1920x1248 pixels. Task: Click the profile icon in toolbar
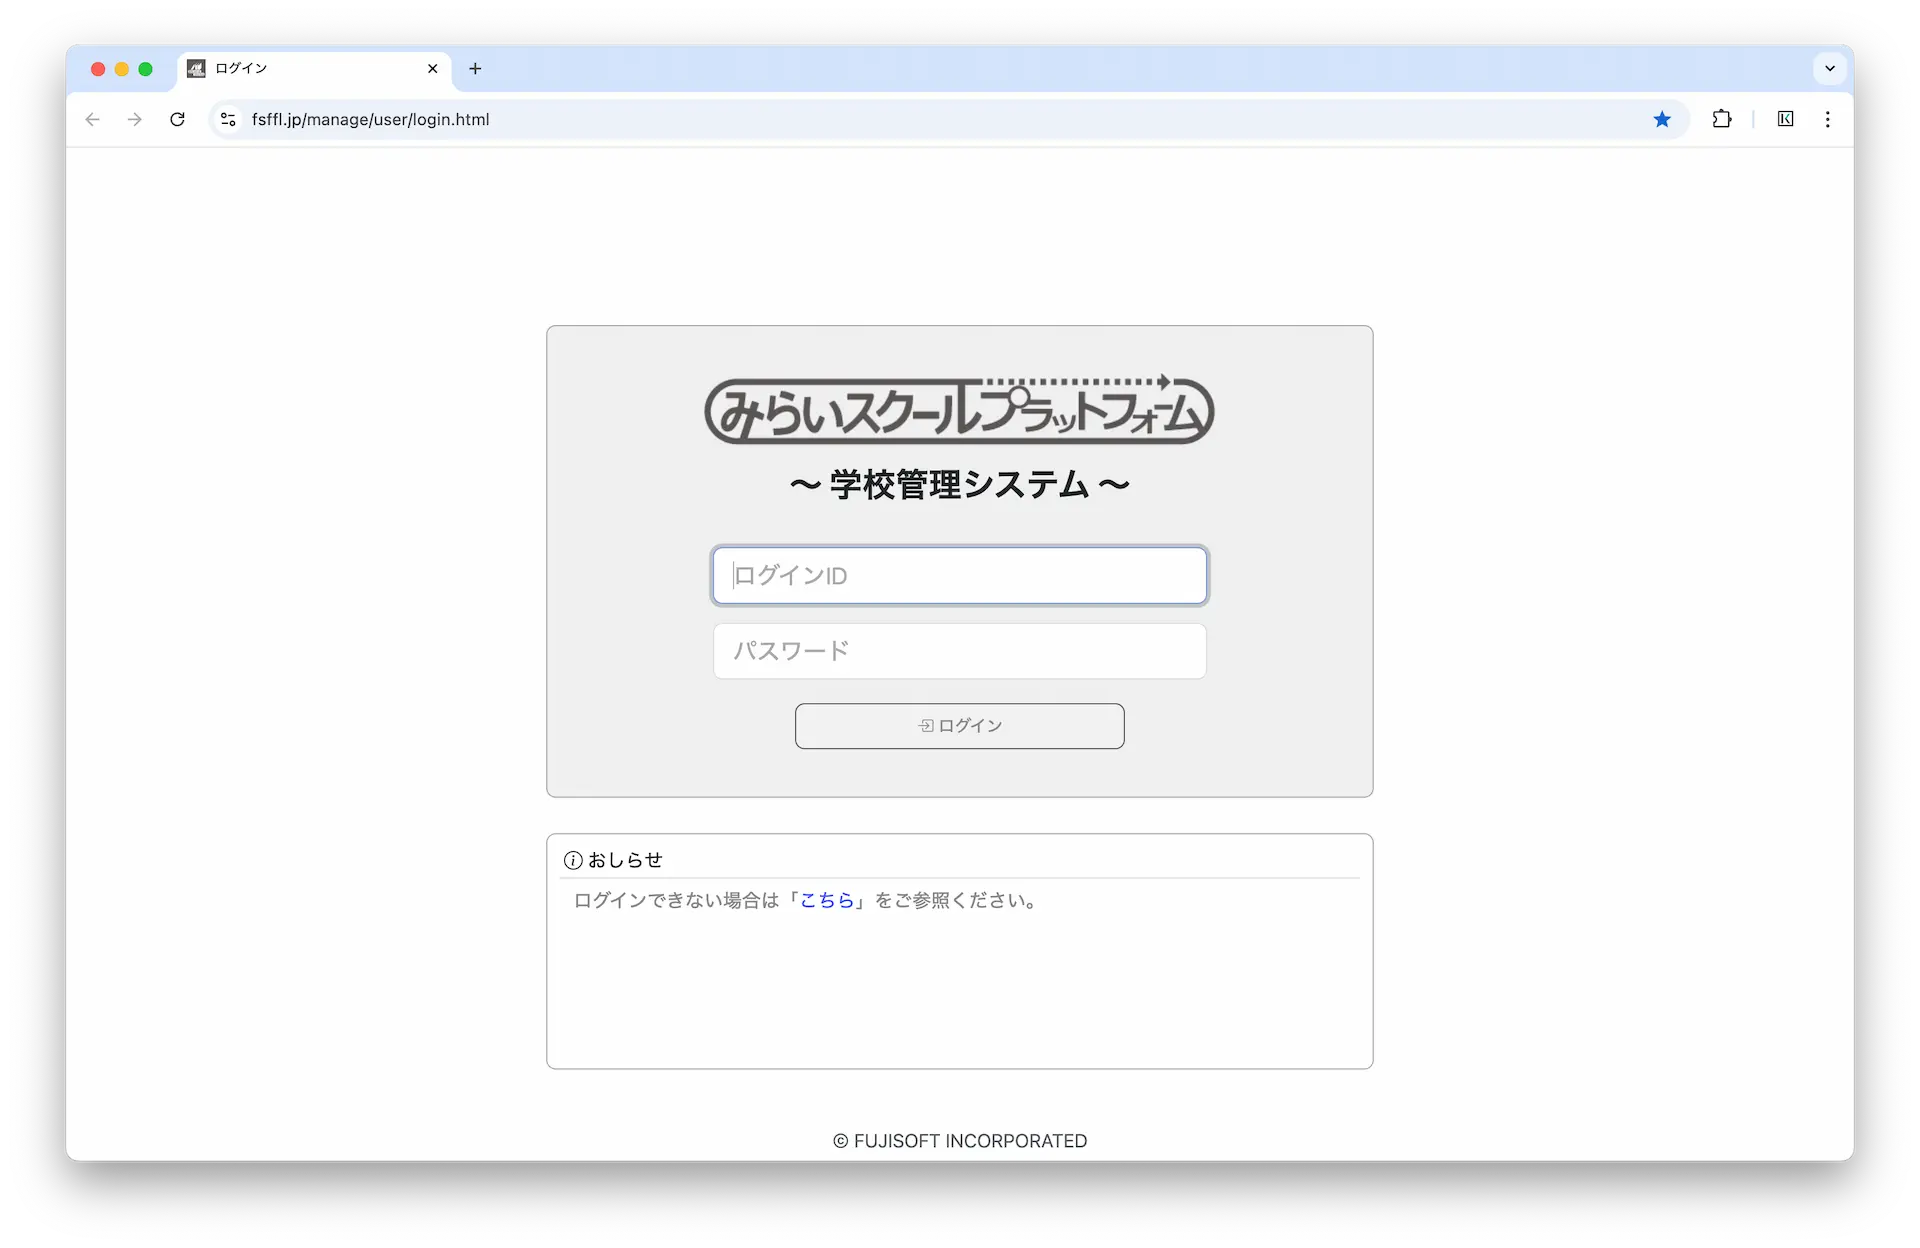[1785, 119]
